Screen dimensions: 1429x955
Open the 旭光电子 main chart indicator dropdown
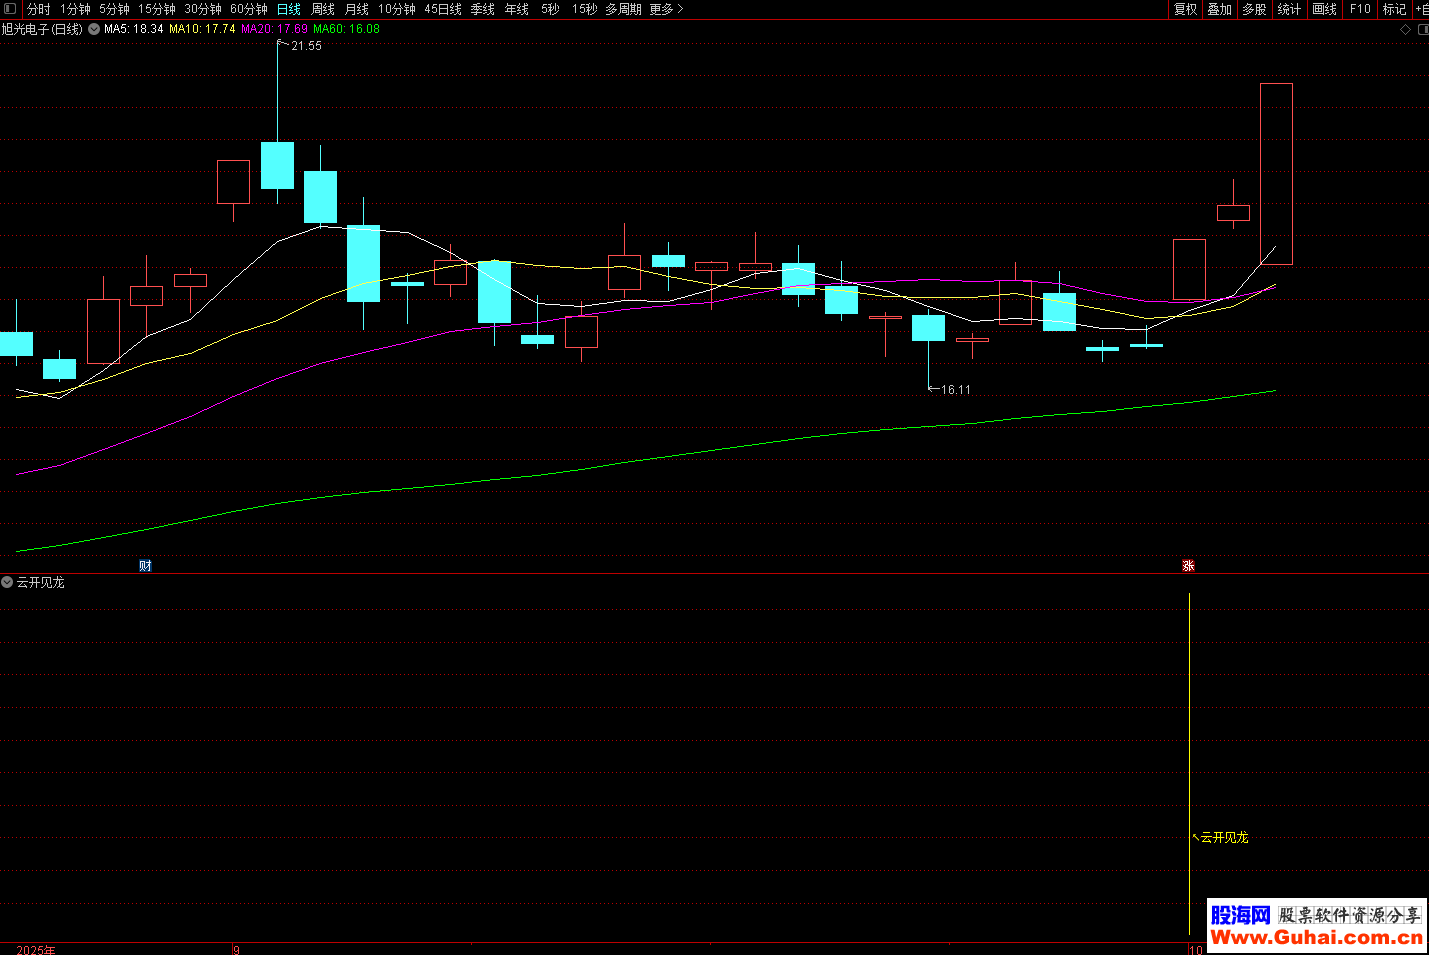pos(94,29)
